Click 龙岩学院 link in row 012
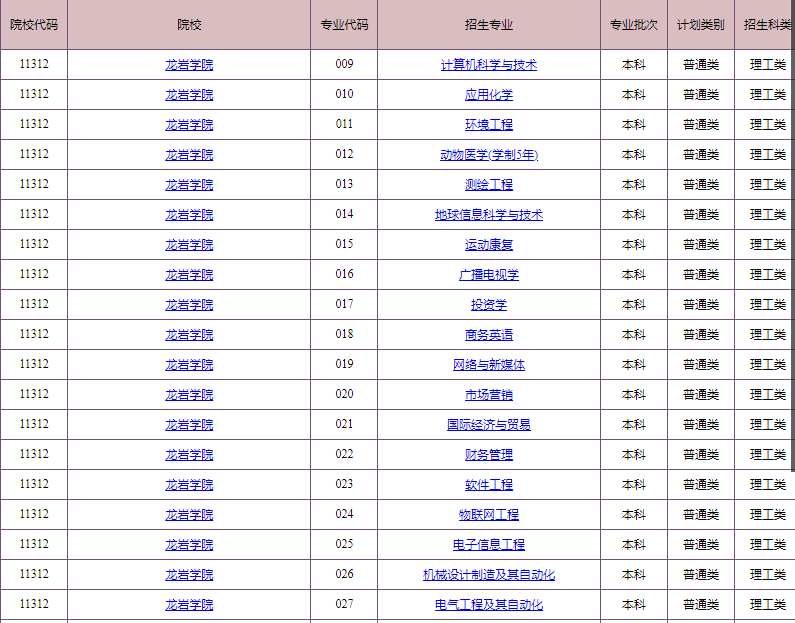Image resolution: width=795 pixels, height=623 pixels. point(189,155)
